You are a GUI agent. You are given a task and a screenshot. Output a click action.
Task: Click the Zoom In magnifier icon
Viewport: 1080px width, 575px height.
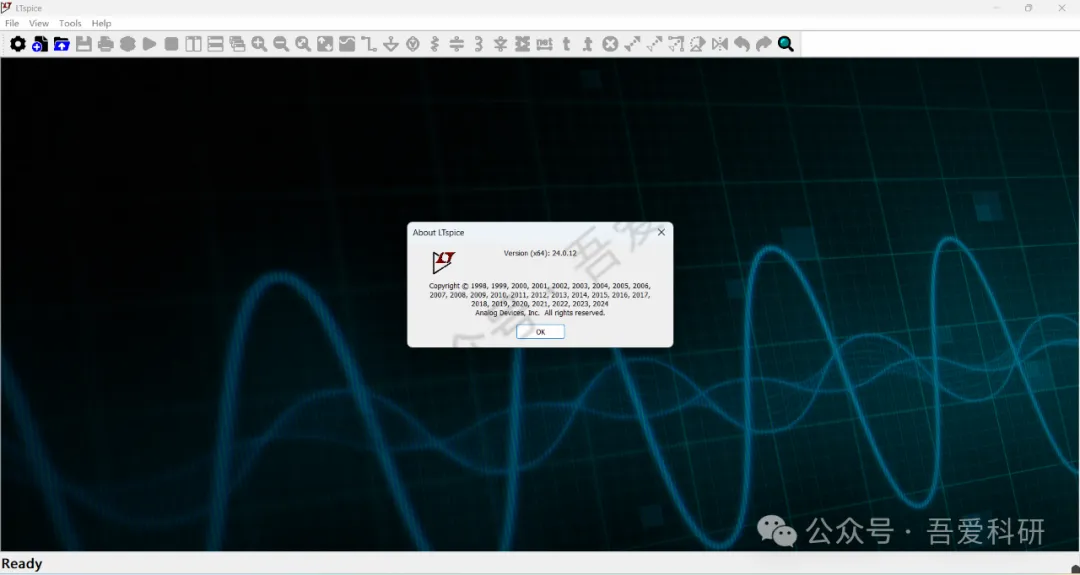click(259, 44)
